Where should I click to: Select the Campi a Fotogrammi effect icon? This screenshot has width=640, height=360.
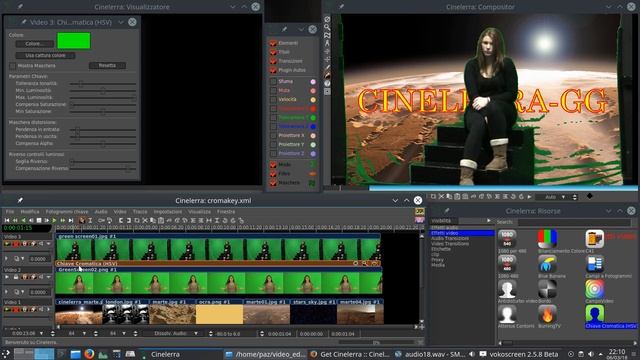[594, 264]
